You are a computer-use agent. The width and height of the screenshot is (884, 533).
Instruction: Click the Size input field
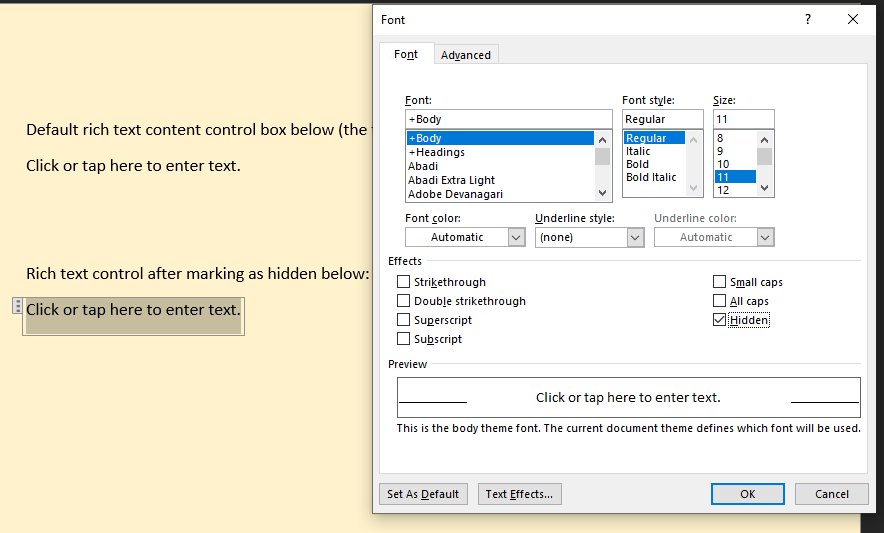(744, 119)
